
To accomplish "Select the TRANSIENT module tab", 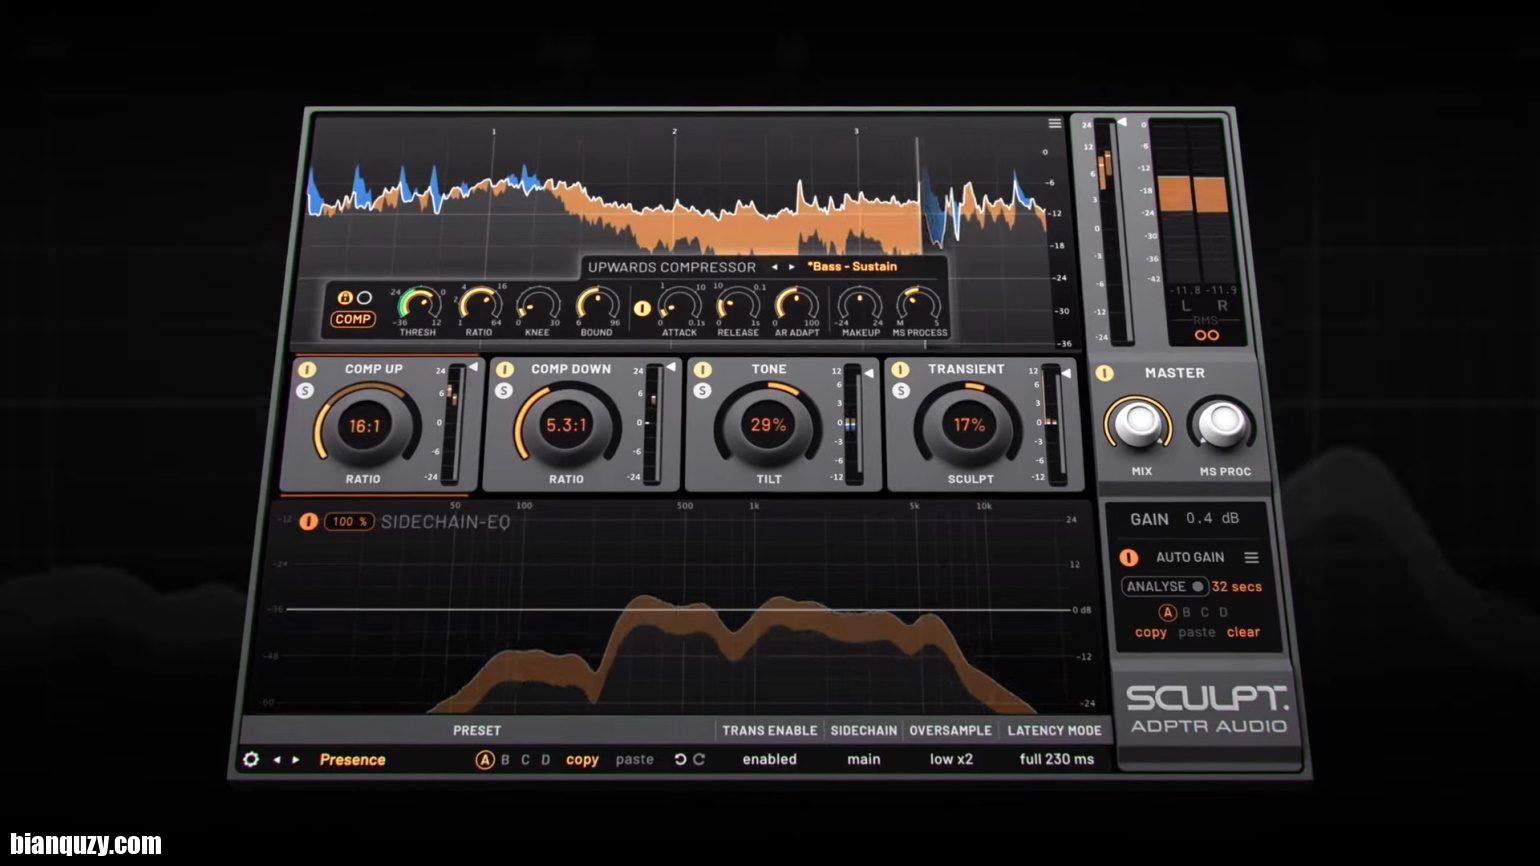I will point(966,369).
